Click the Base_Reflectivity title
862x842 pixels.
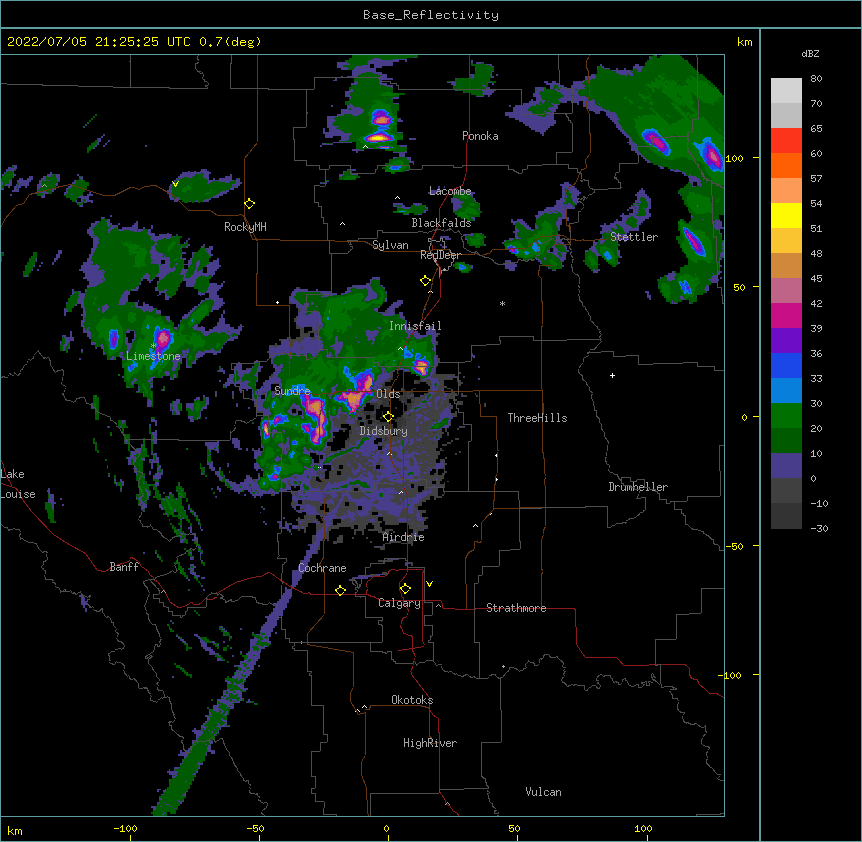pyautogui.click(x=431, y=15)
